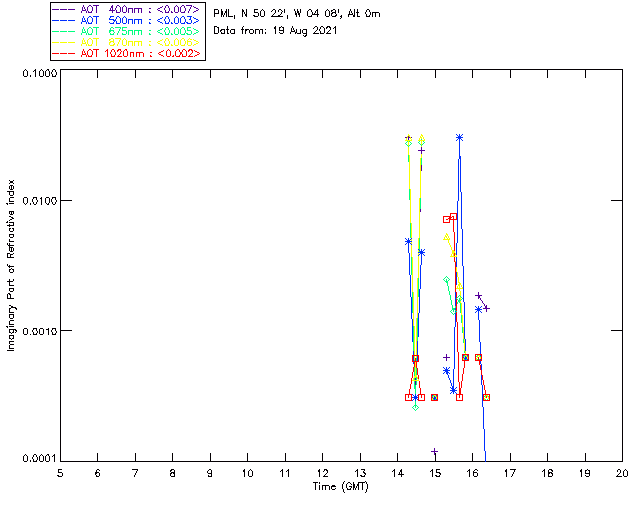Click the Data from 19 Aug 2021 text
Image resolution: width=640 pixels, height=512 pixels.
click(x=275, y=31)
